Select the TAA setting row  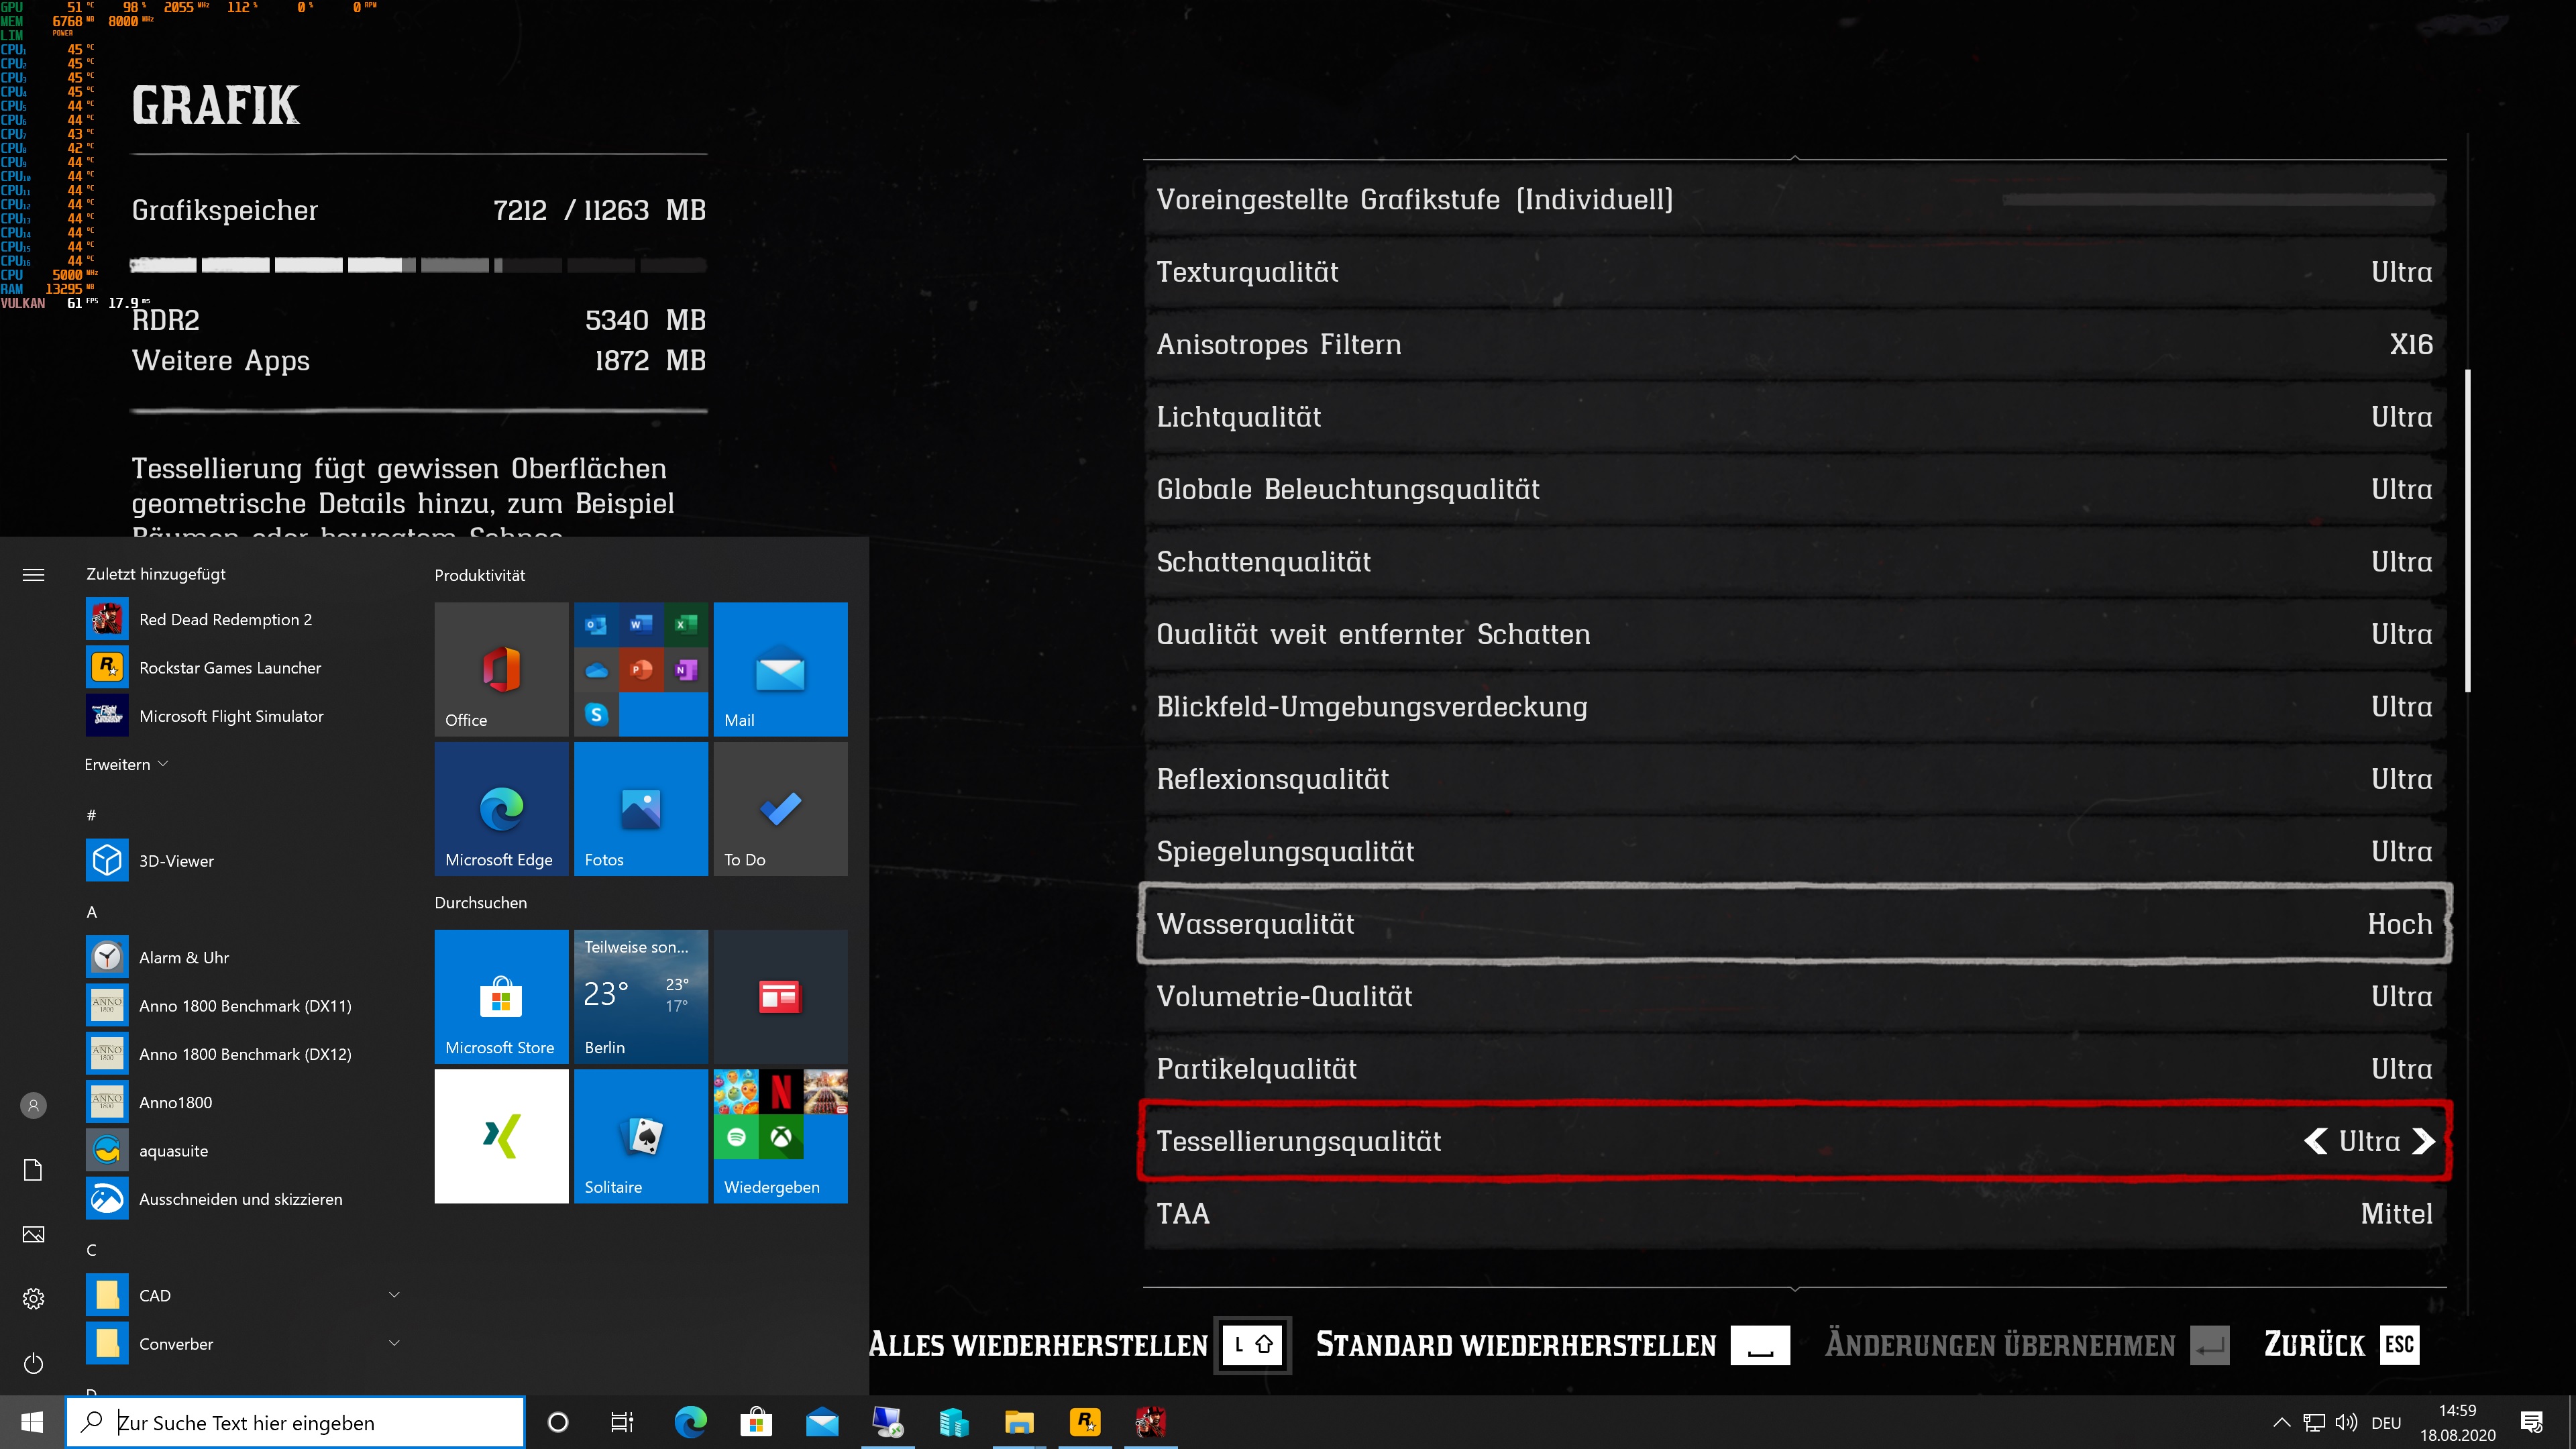(1794, 1213)
